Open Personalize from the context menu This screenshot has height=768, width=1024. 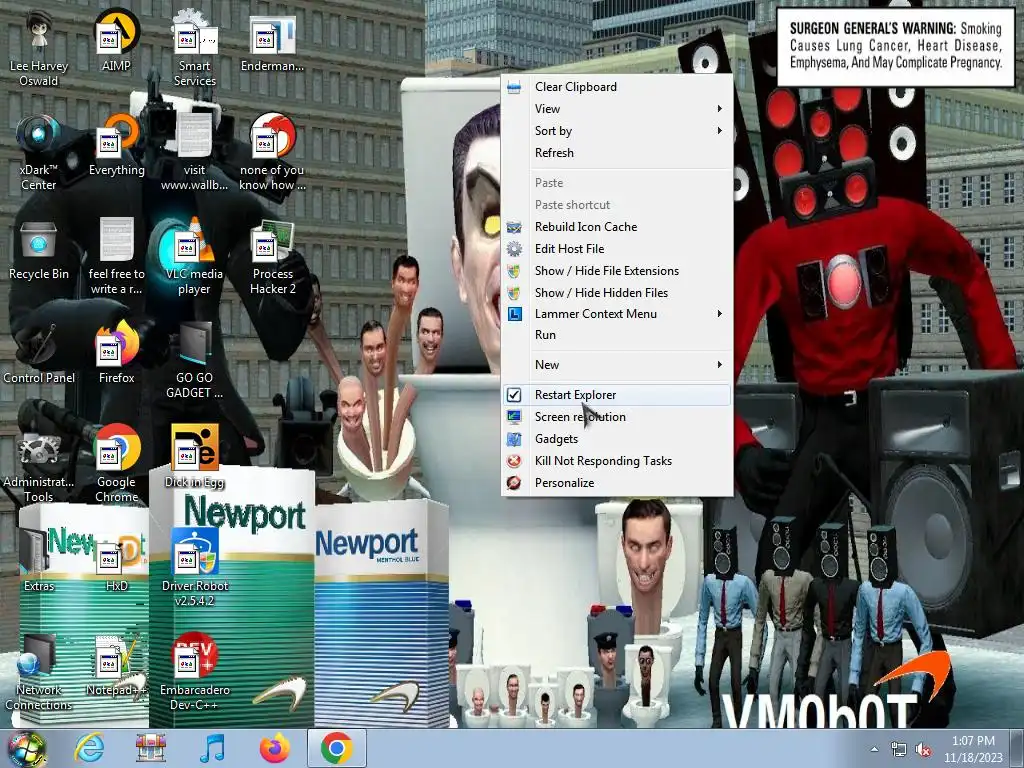pos(616,483)
